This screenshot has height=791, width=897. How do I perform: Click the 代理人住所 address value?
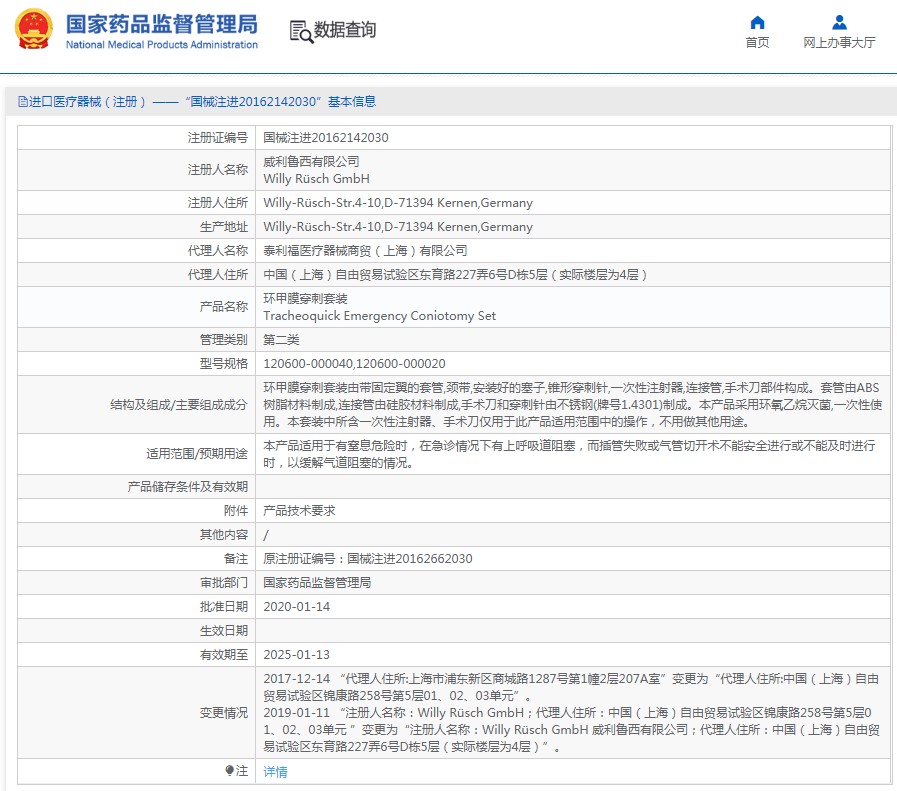(455, 275)
